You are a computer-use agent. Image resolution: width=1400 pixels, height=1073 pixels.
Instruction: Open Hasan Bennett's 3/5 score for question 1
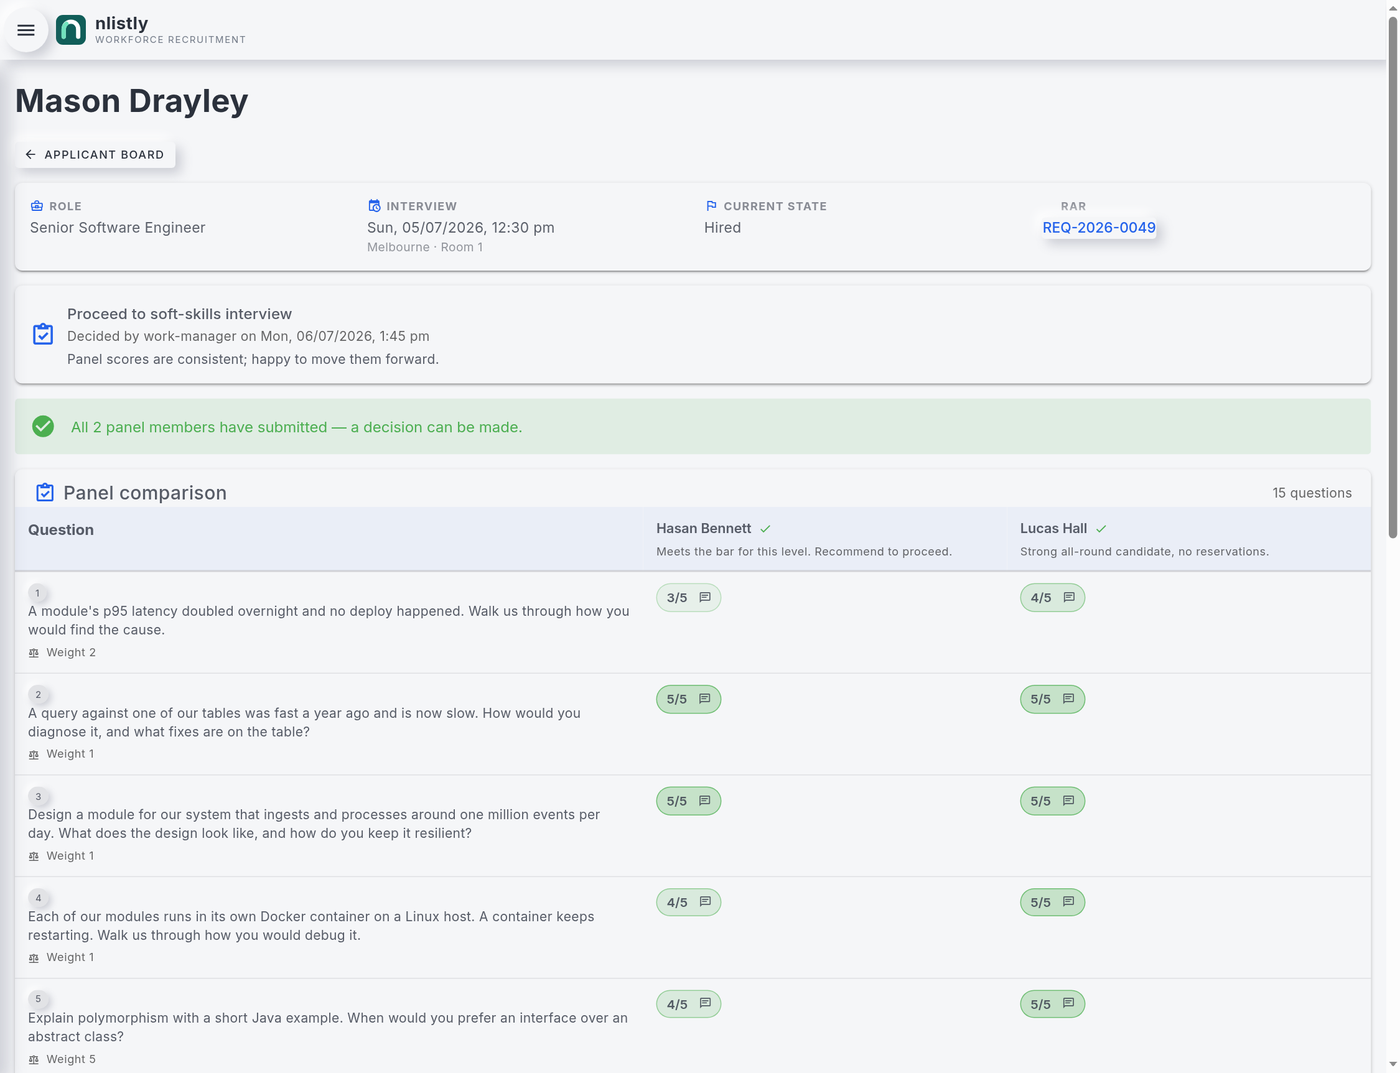688,598
